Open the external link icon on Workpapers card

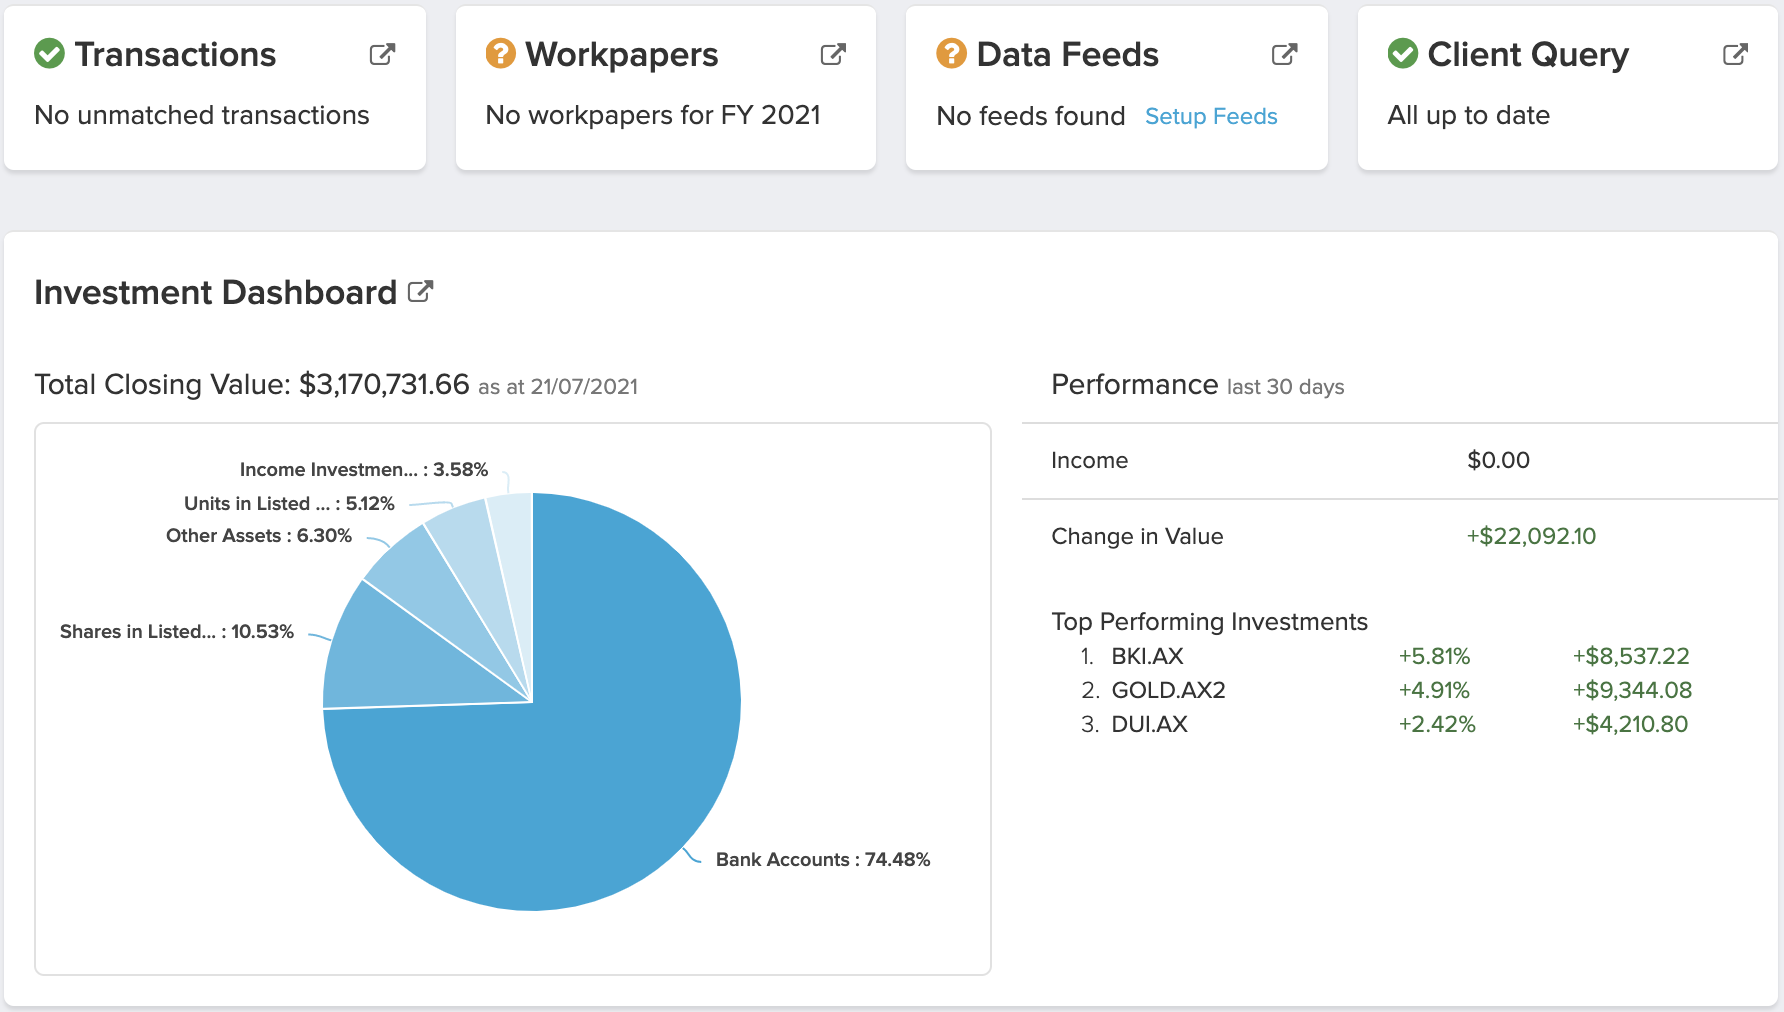point(832,55)
